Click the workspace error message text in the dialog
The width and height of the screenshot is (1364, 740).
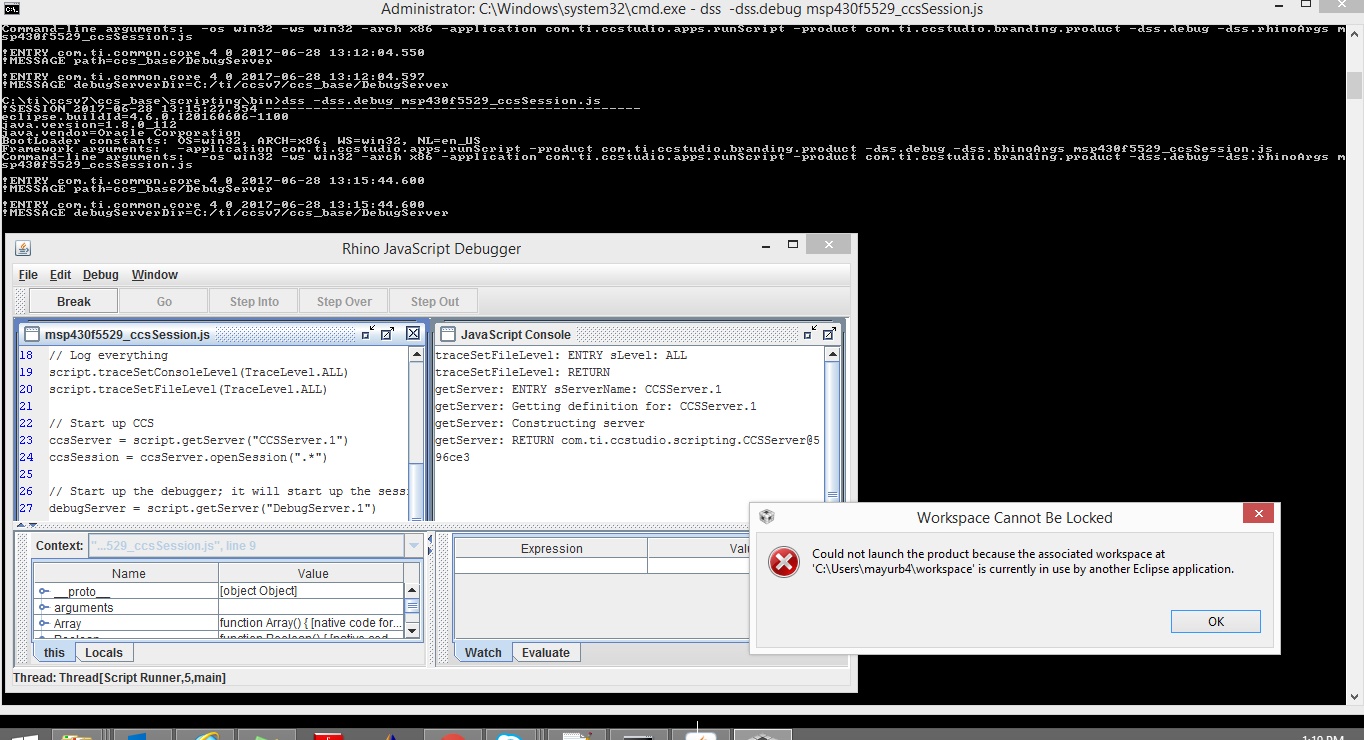(1023, 561)
